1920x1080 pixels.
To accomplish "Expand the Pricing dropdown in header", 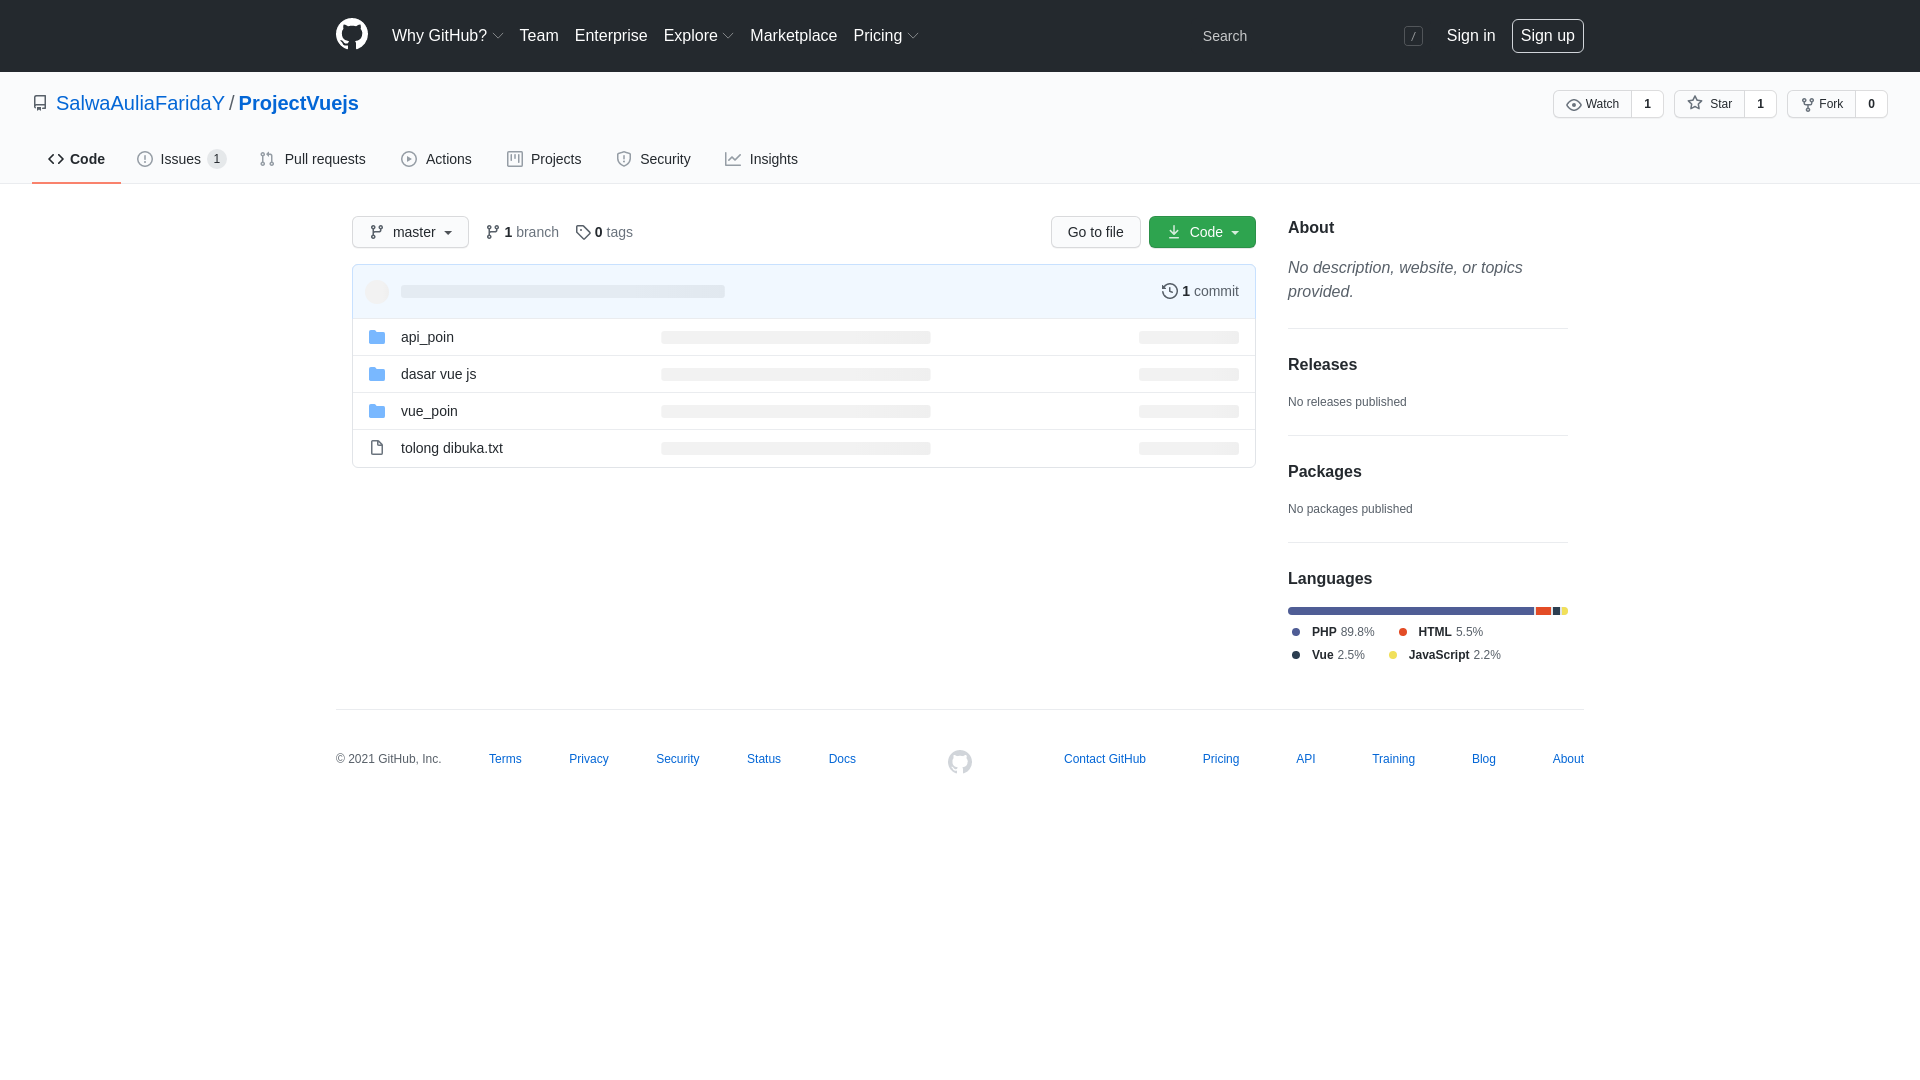I will 885,36.
